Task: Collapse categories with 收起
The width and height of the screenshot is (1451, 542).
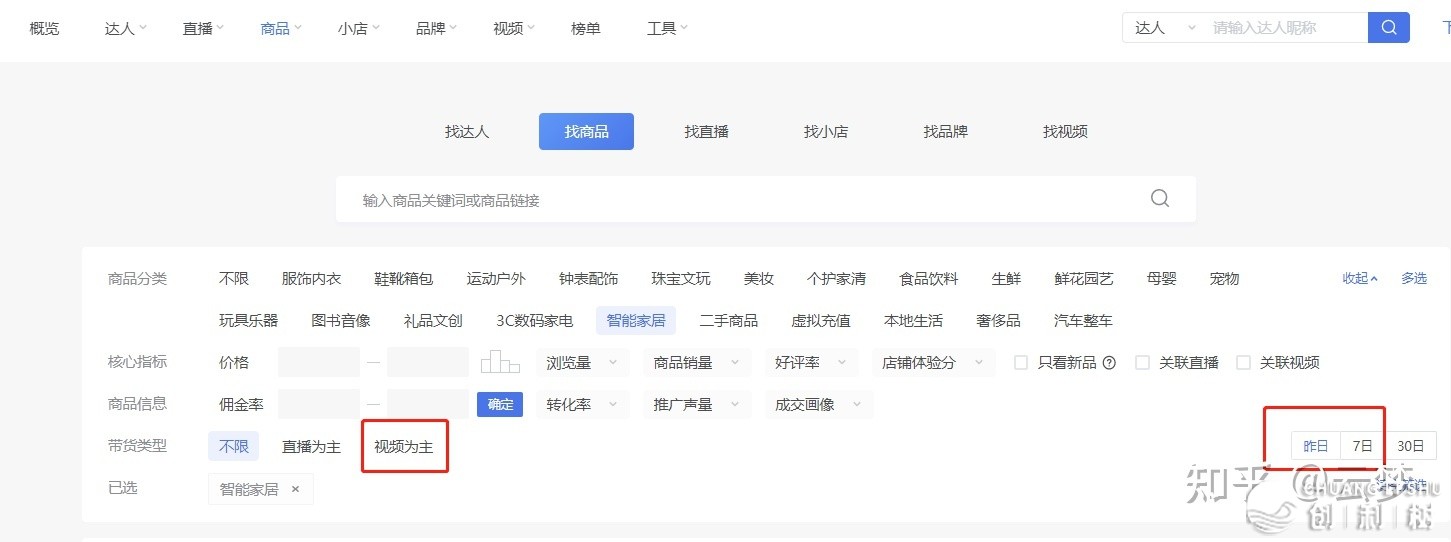Action: click(1360, 279)
